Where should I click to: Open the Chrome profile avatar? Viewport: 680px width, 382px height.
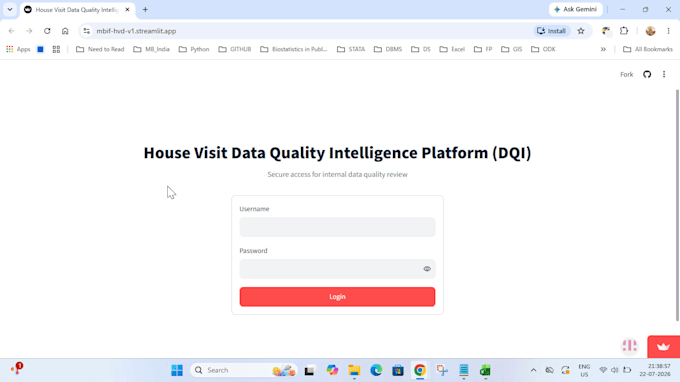tap(650, 31)
